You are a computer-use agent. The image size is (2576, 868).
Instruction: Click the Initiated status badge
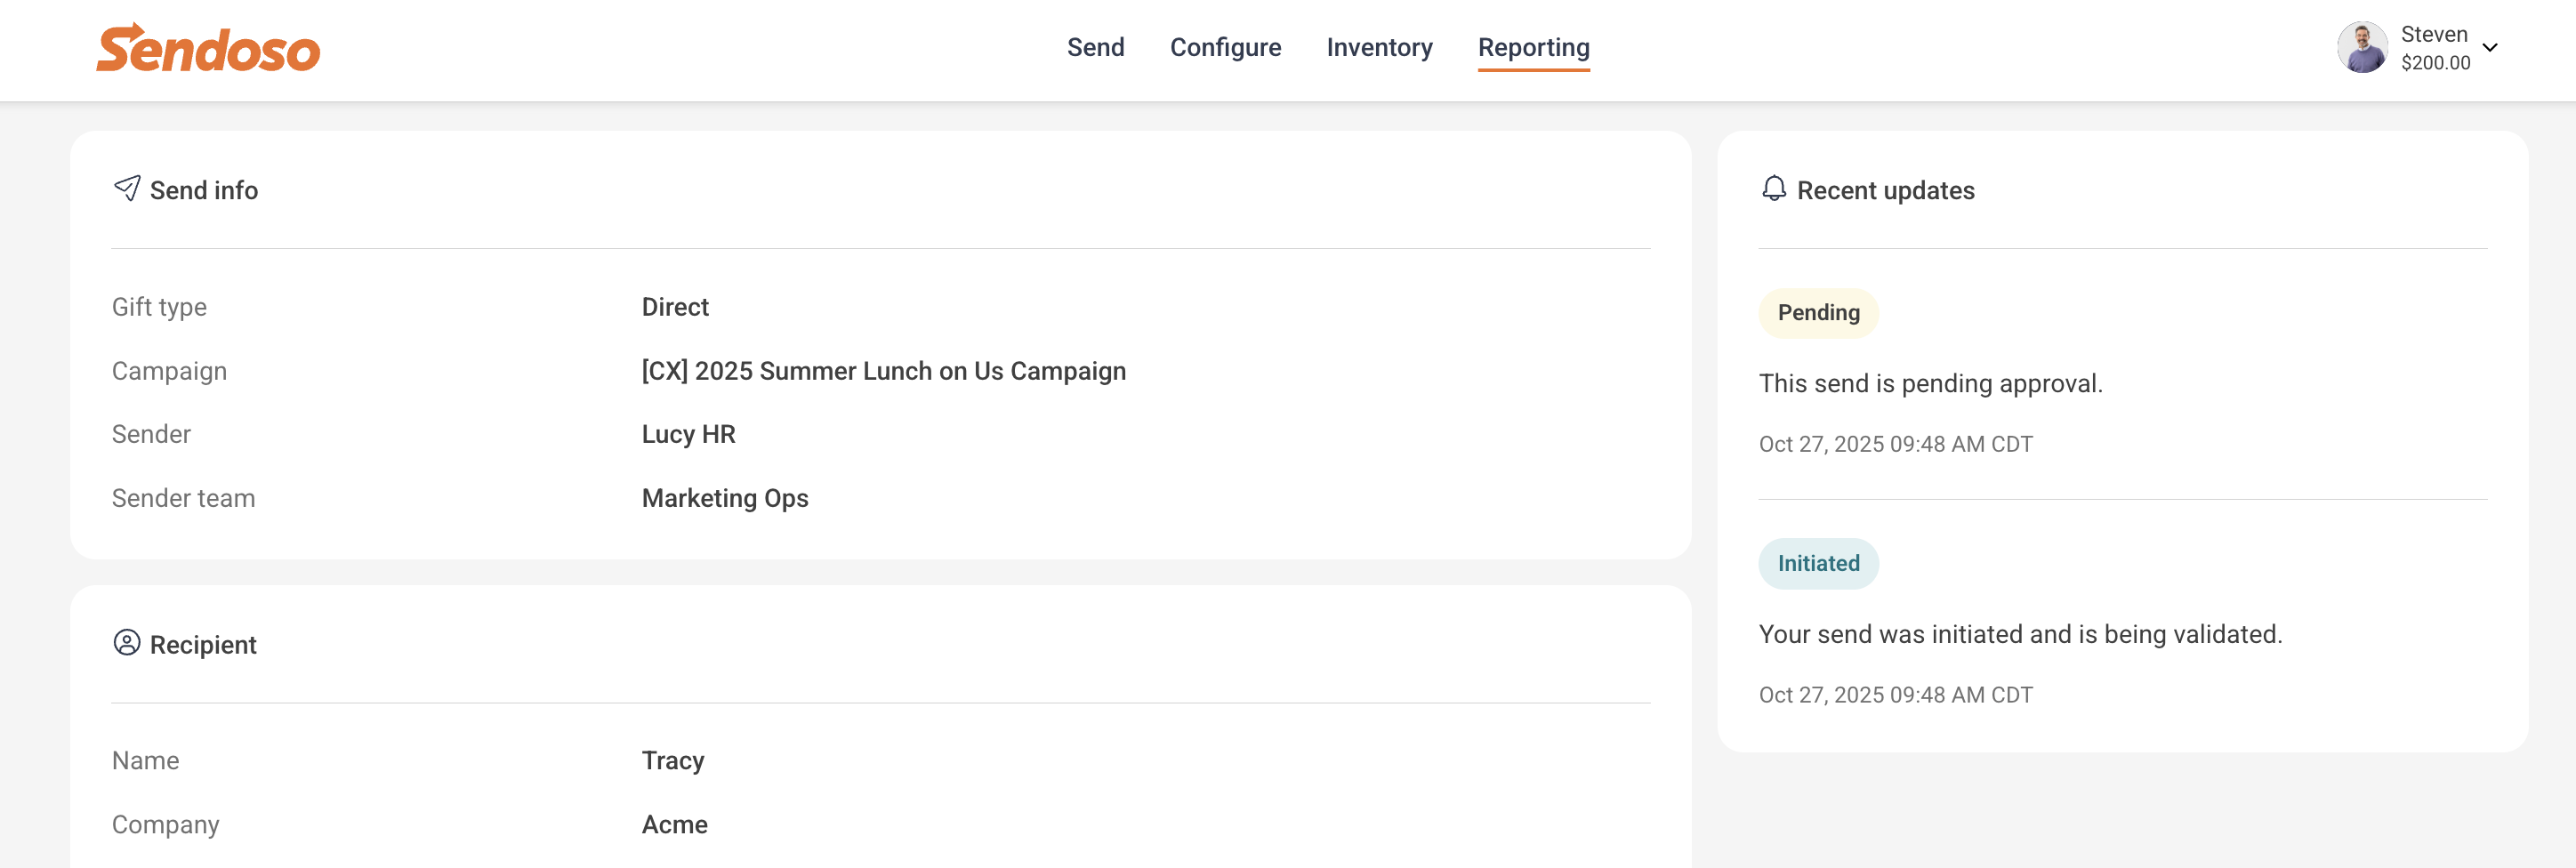tap(1818, 564)
